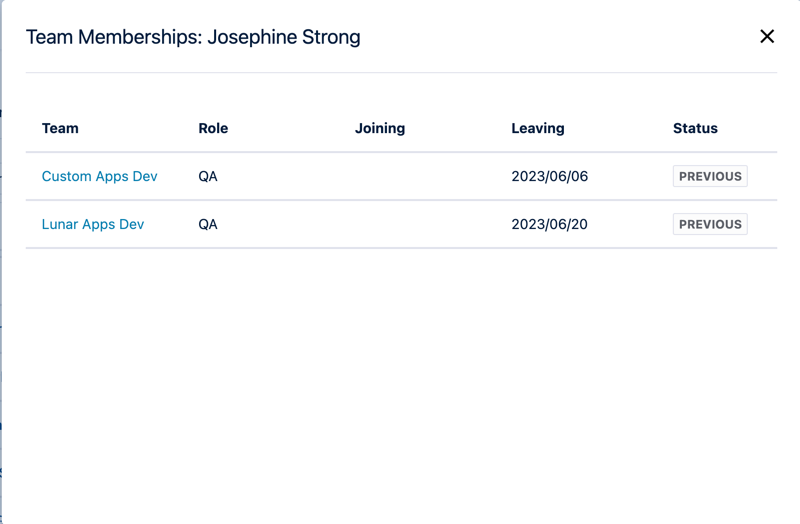Screen dimensions: 800x524
Task: Click blank dialog area below the table
Action: (400, 380)
